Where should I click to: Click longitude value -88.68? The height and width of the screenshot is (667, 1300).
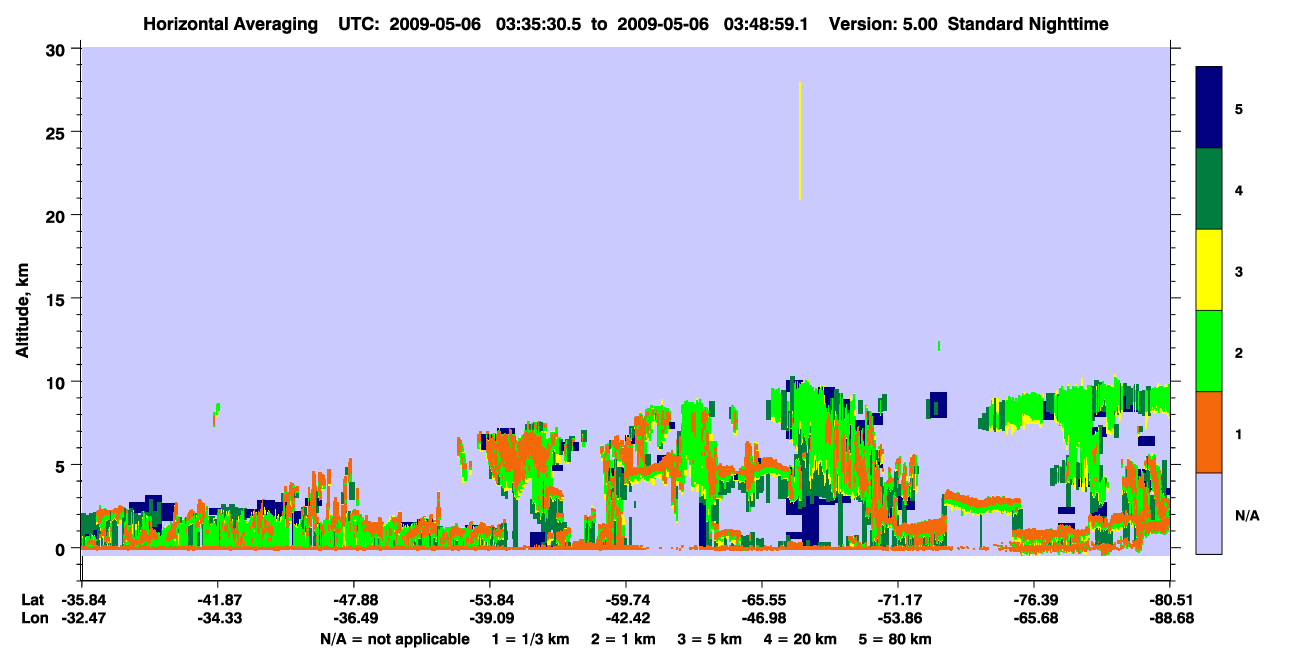1170,619
